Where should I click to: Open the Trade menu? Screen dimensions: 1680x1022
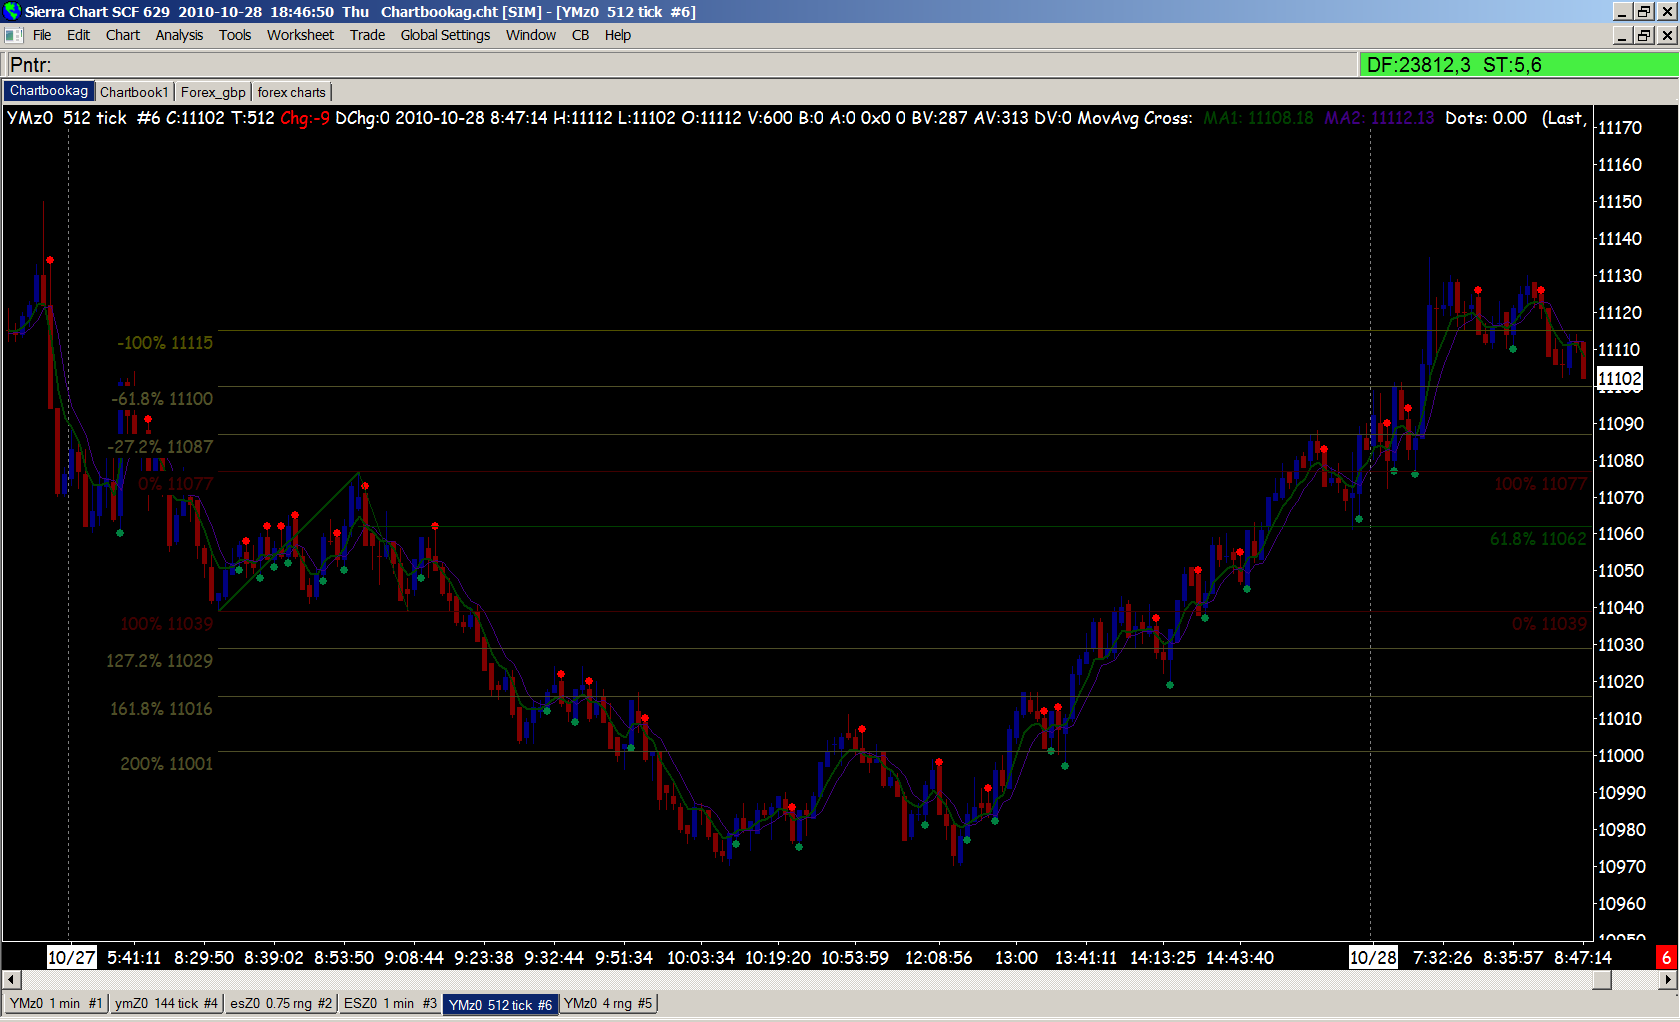coord(367,35)
